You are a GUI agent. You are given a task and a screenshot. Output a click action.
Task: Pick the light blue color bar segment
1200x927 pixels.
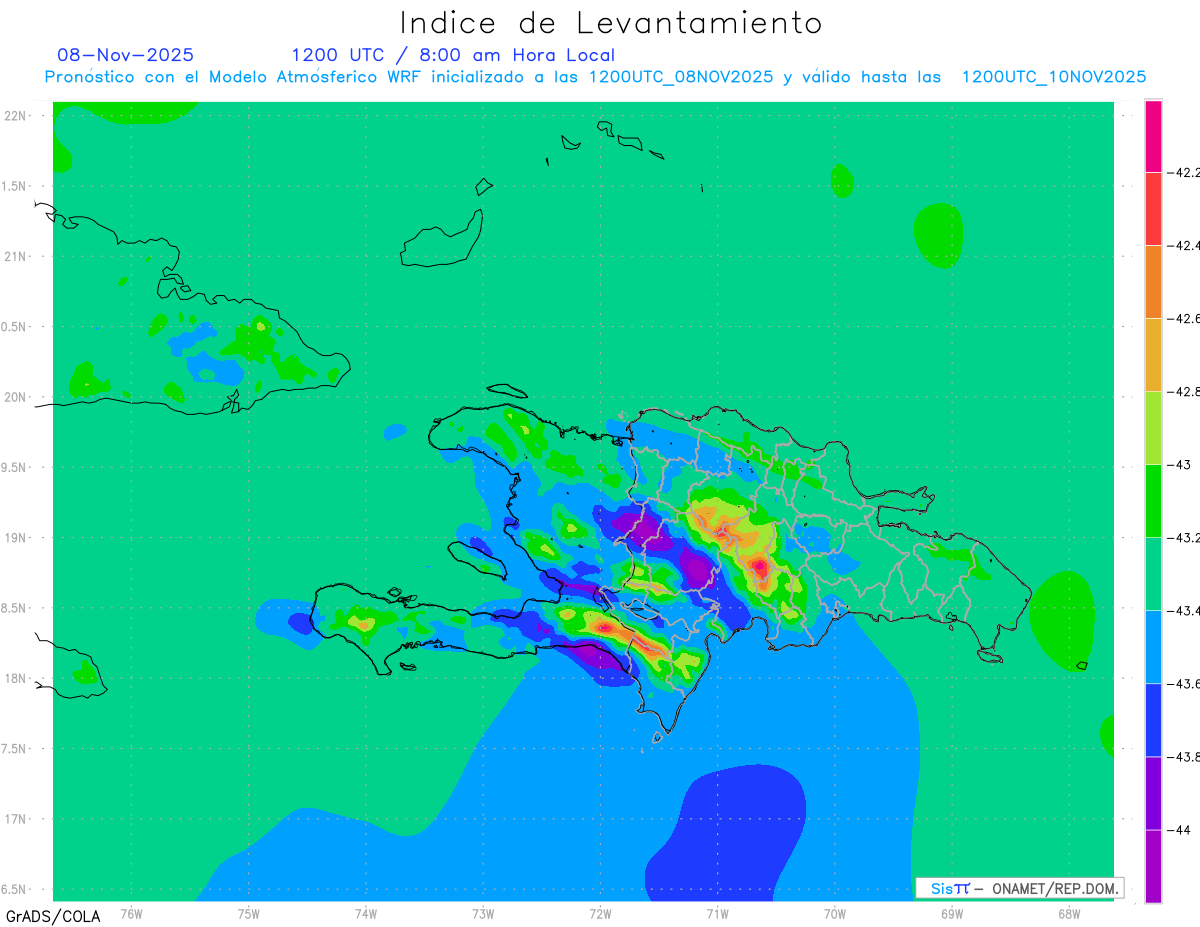1153,646
